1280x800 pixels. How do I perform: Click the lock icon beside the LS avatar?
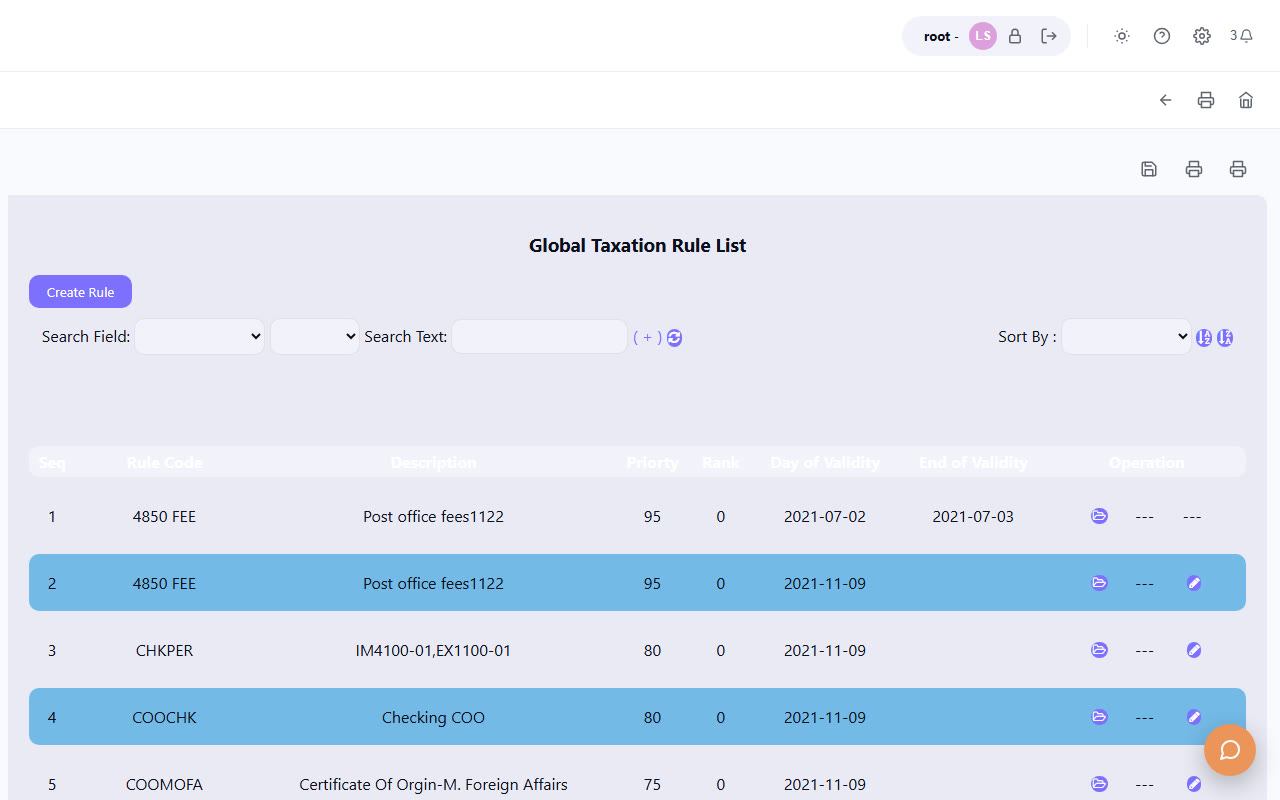coord(1015,36)
